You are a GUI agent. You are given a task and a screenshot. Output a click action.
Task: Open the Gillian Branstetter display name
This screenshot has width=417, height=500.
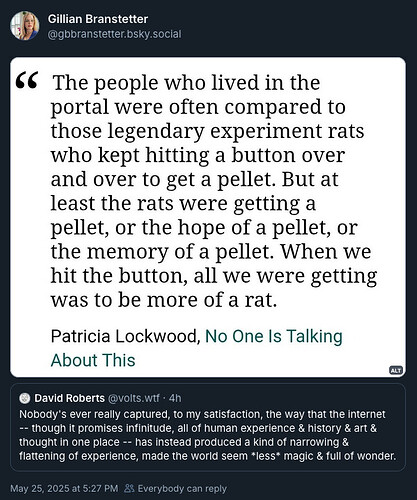coord(98,19)
